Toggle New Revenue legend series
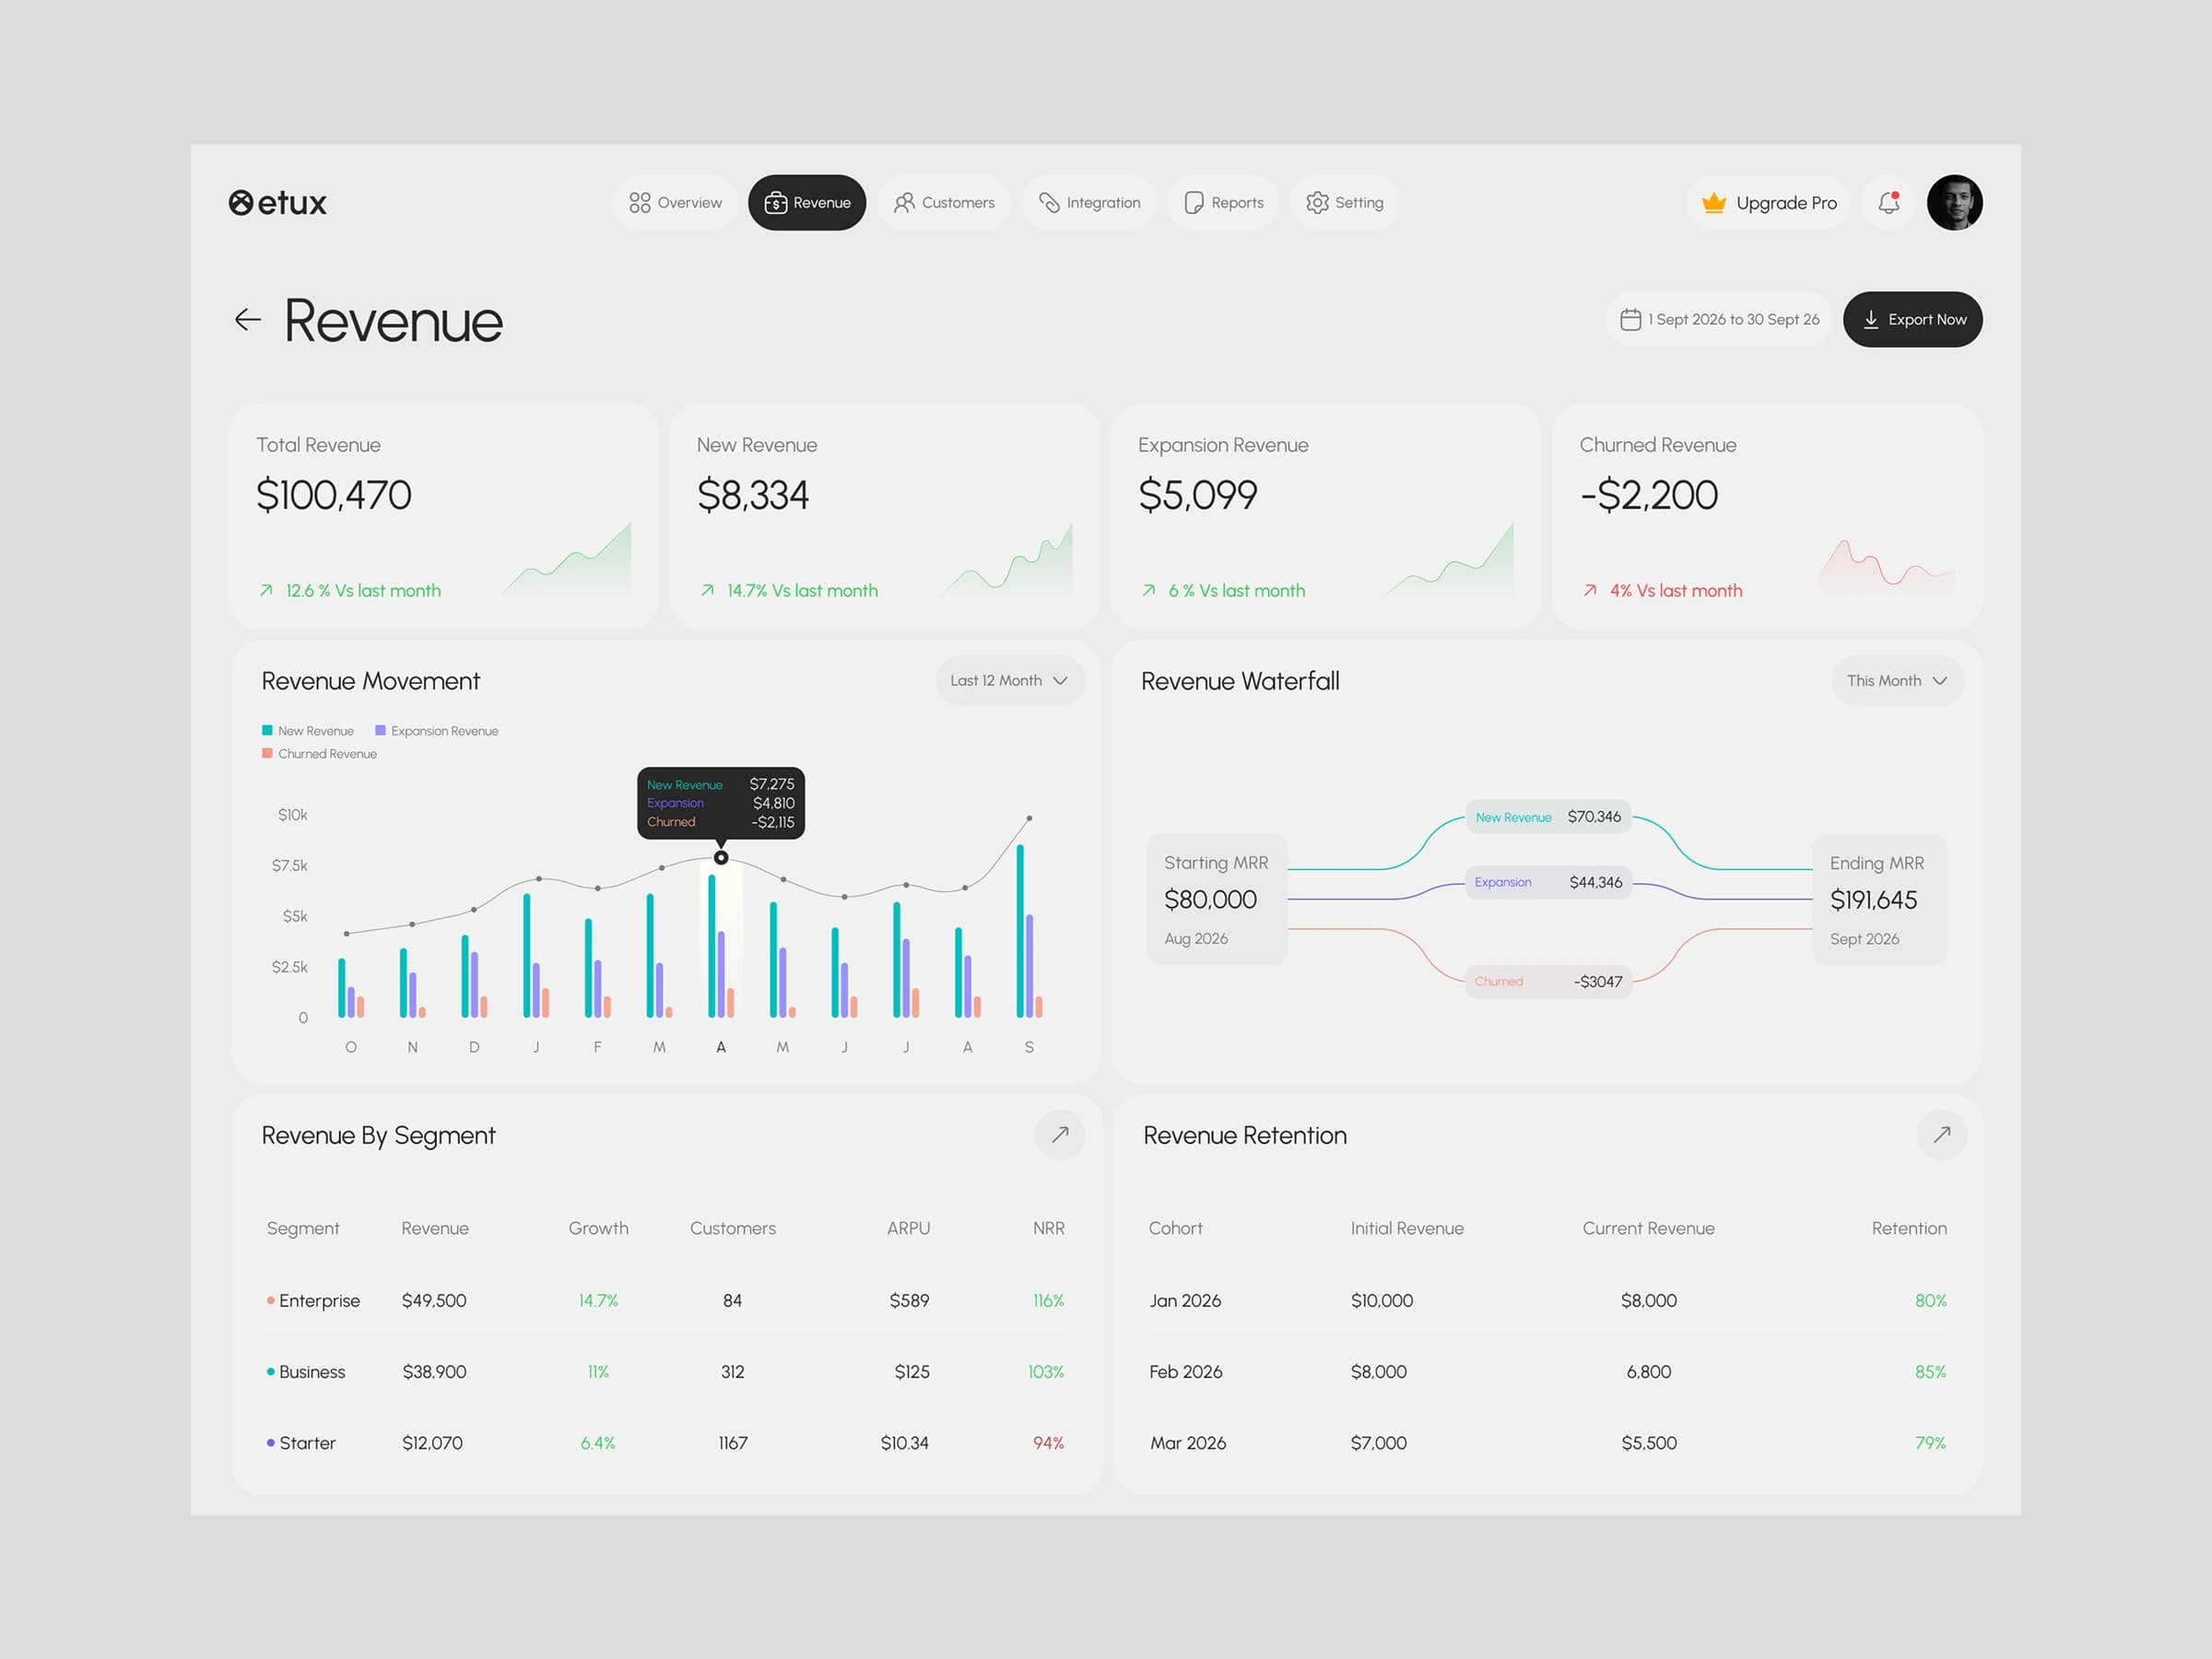 click(x=308, y=731)
